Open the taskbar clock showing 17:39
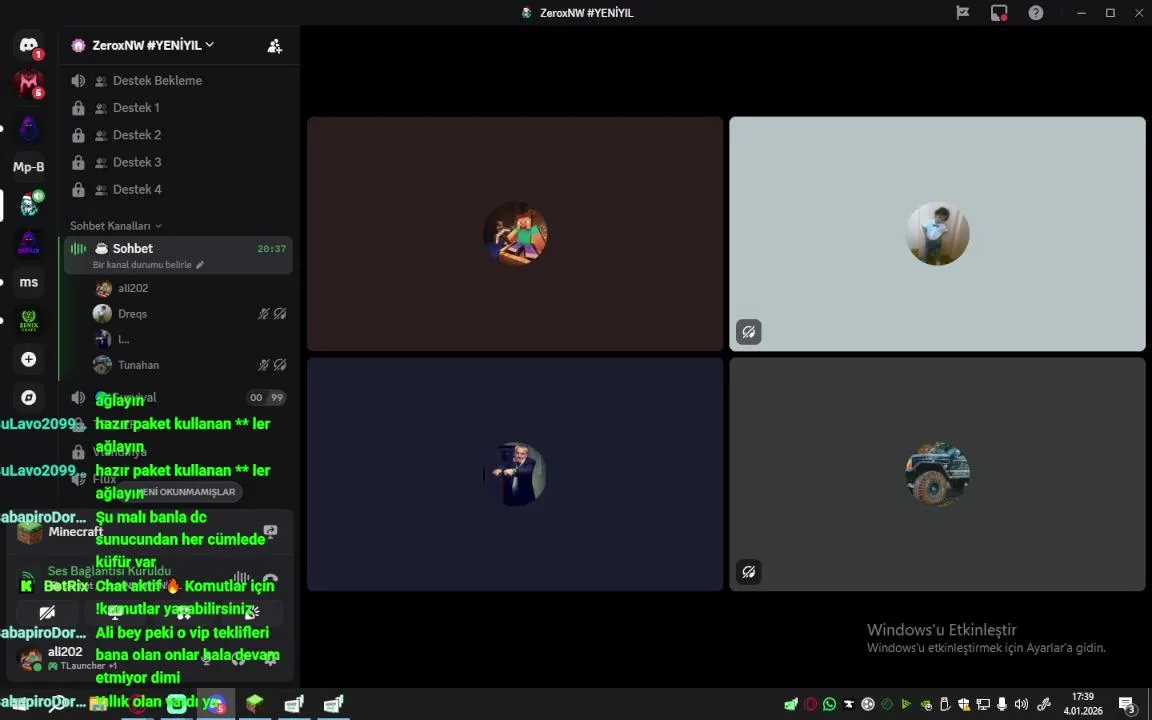 (x=1083, y=704)
